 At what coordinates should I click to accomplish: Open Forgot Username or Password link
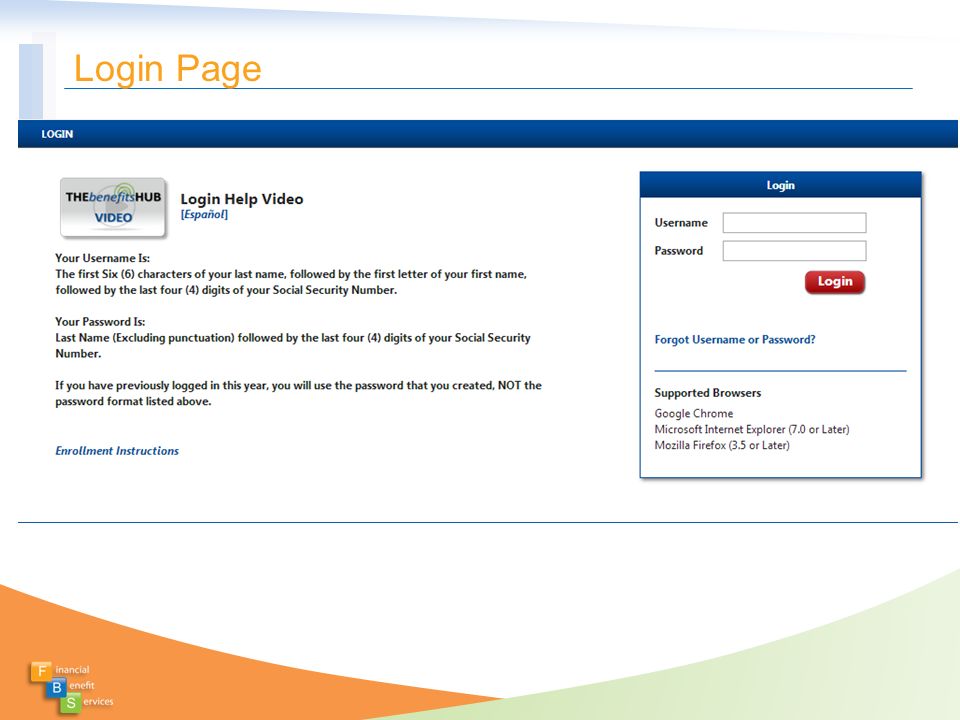pos(735,340)
